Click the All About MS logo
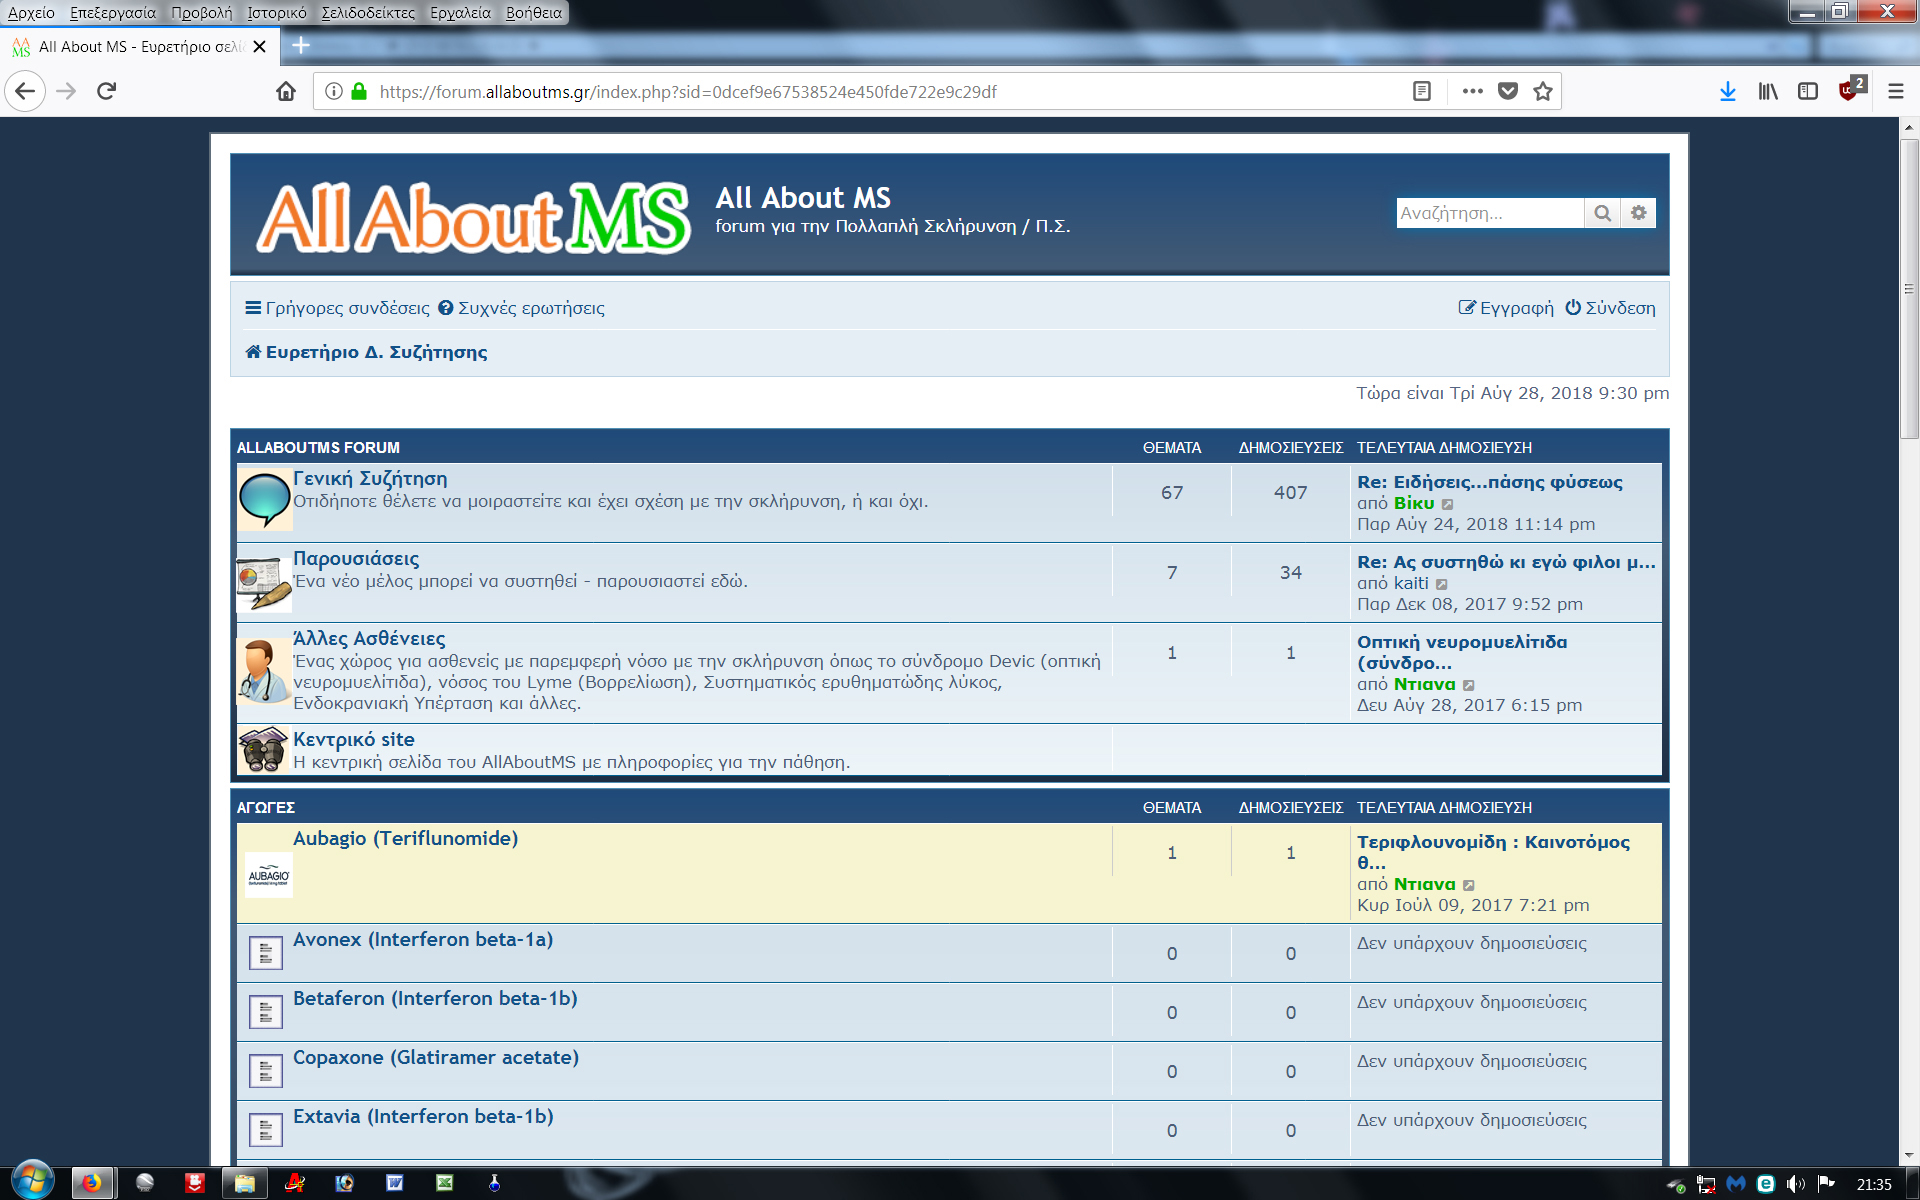 click(x=474, y=218)
